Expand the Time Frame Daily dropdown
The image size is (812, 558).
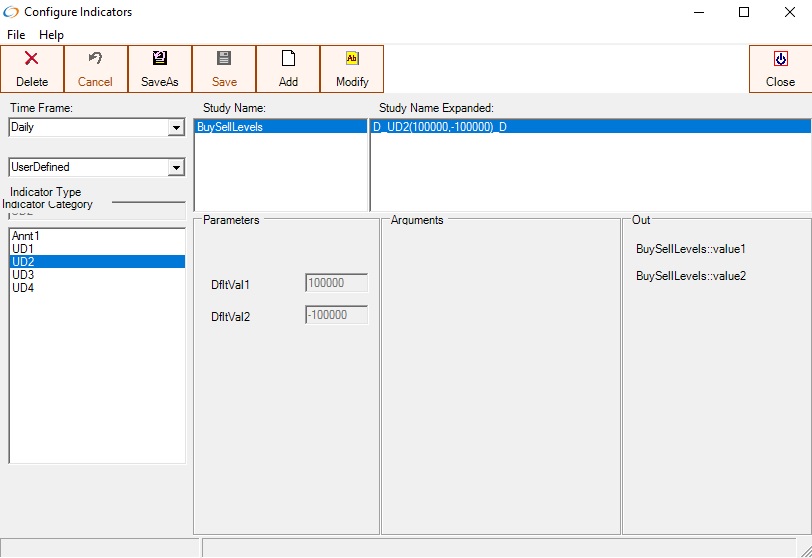(x=176, y=128)
